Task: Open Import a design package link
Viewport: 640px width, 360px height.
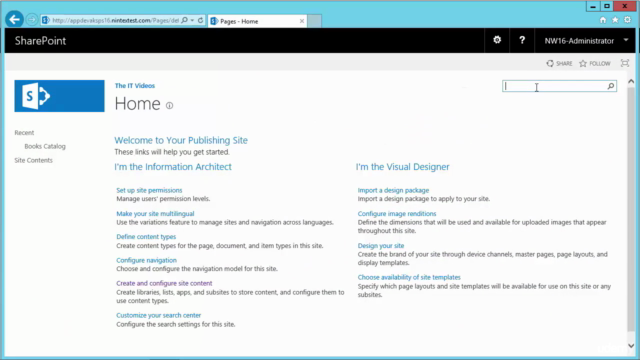Action: 393,190
